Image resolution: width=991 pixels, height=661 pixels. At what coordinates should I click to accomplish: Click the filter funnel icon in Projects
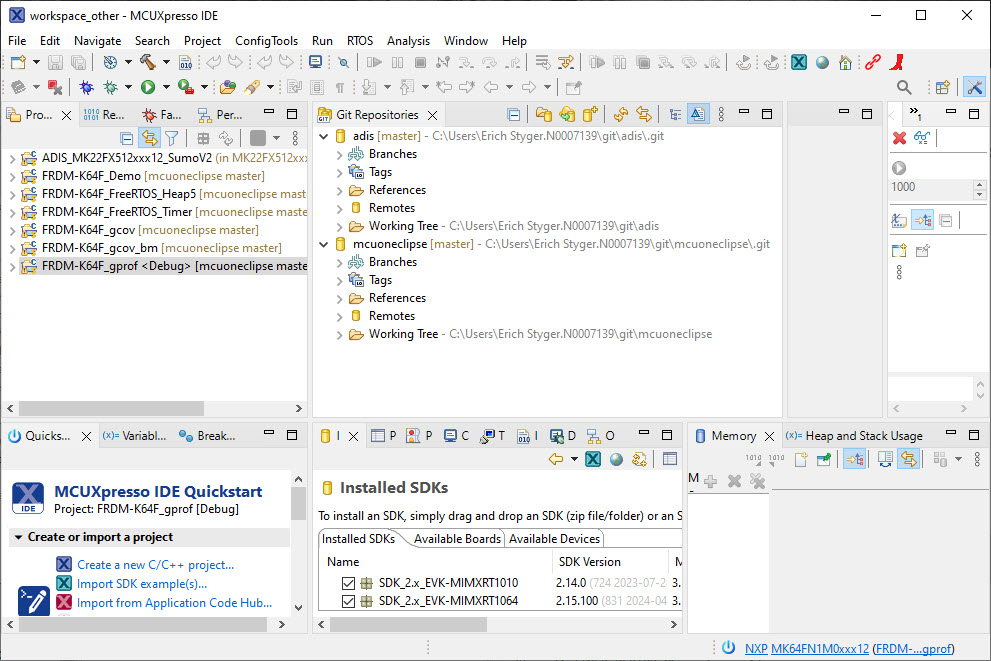(172, 139)
